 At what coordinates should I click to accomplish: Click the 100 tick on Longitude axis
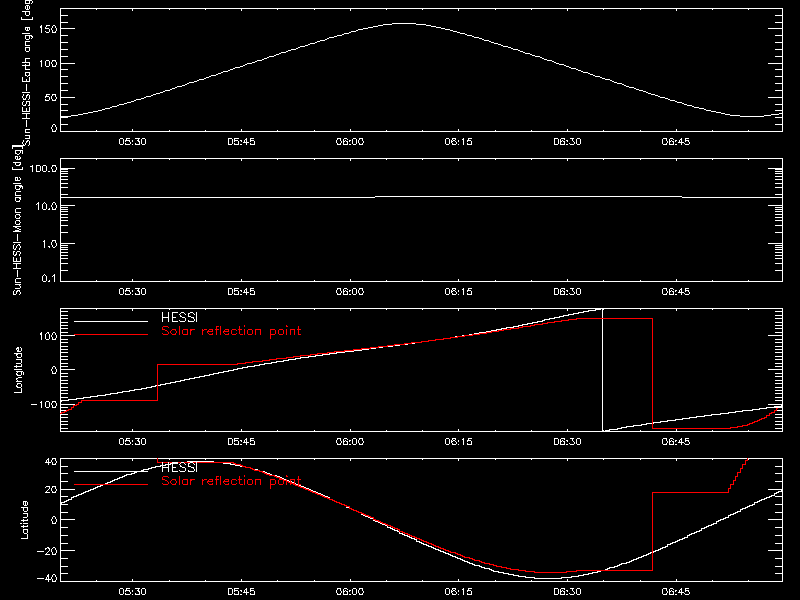pyautogui.click(x=50, y=336)
